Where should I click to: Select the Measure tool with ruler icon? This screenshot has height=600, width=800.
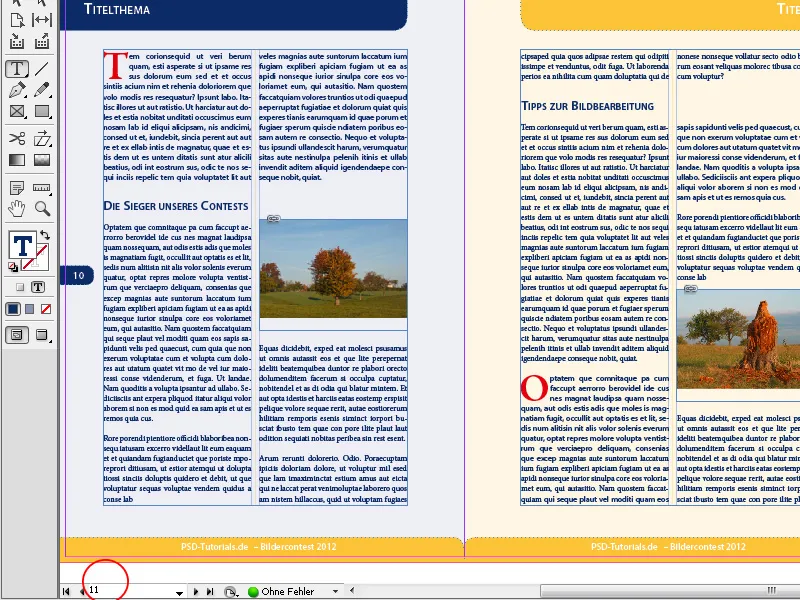[x=42, y=188]
